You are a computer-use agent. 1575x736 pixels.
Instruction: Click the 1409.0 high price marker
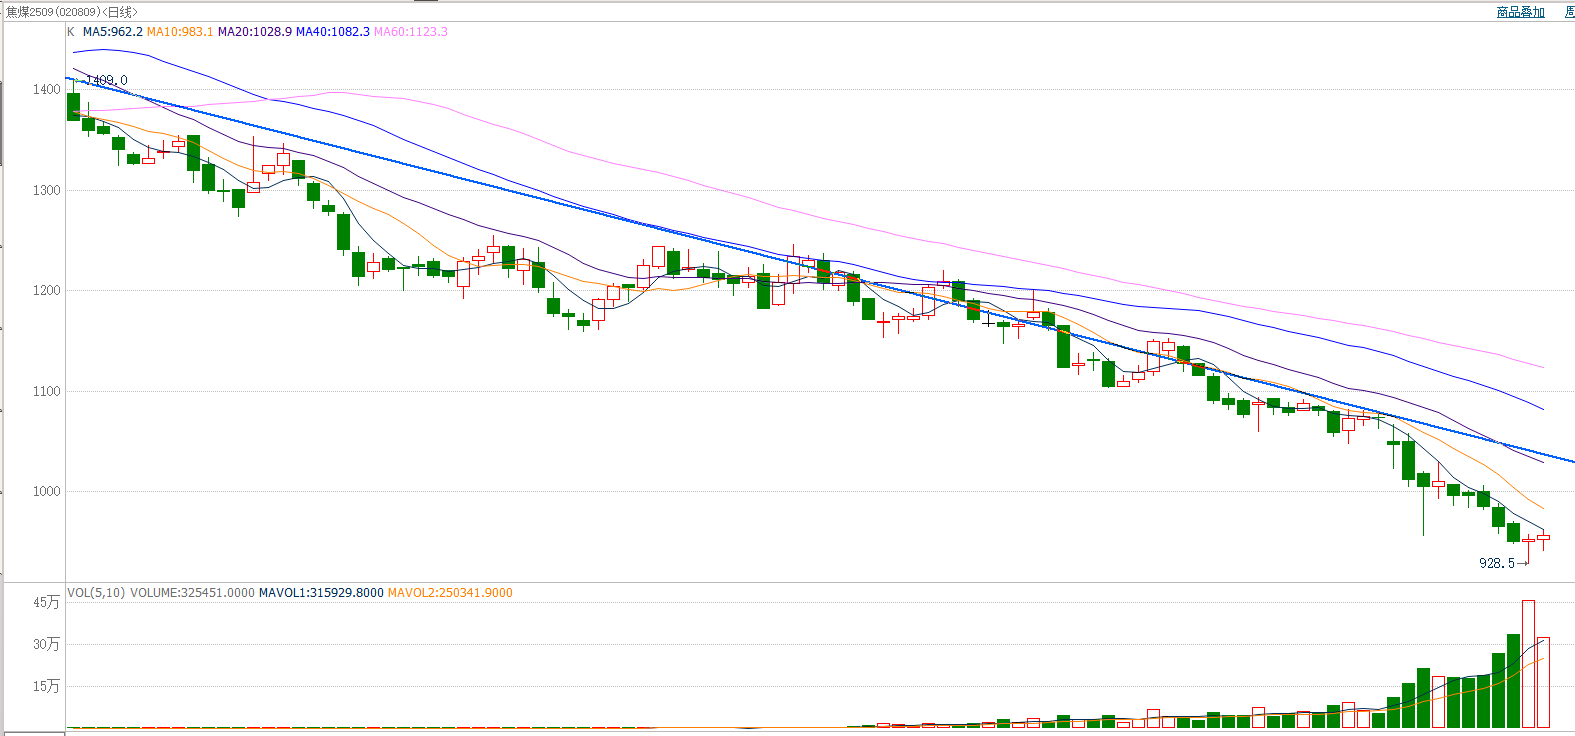coord(107,80)
